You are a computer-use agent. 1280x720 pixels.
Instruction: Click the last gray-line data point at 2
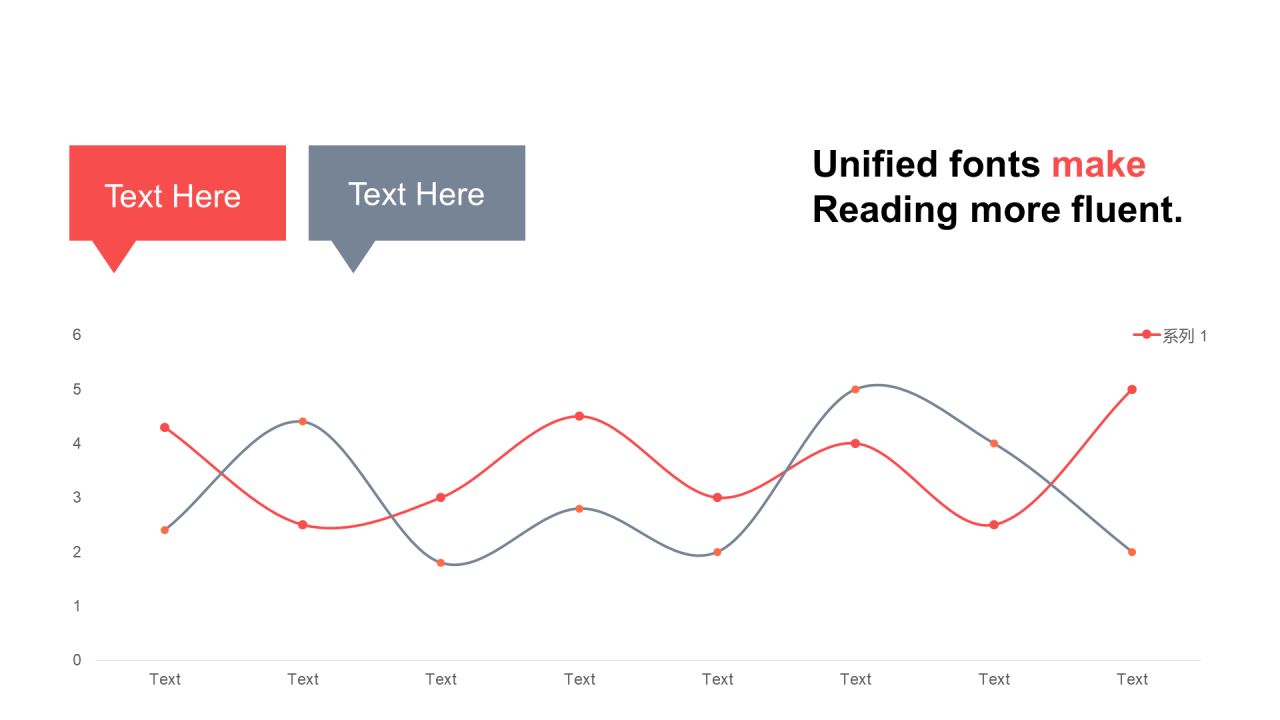click(x=1132, y=552)
